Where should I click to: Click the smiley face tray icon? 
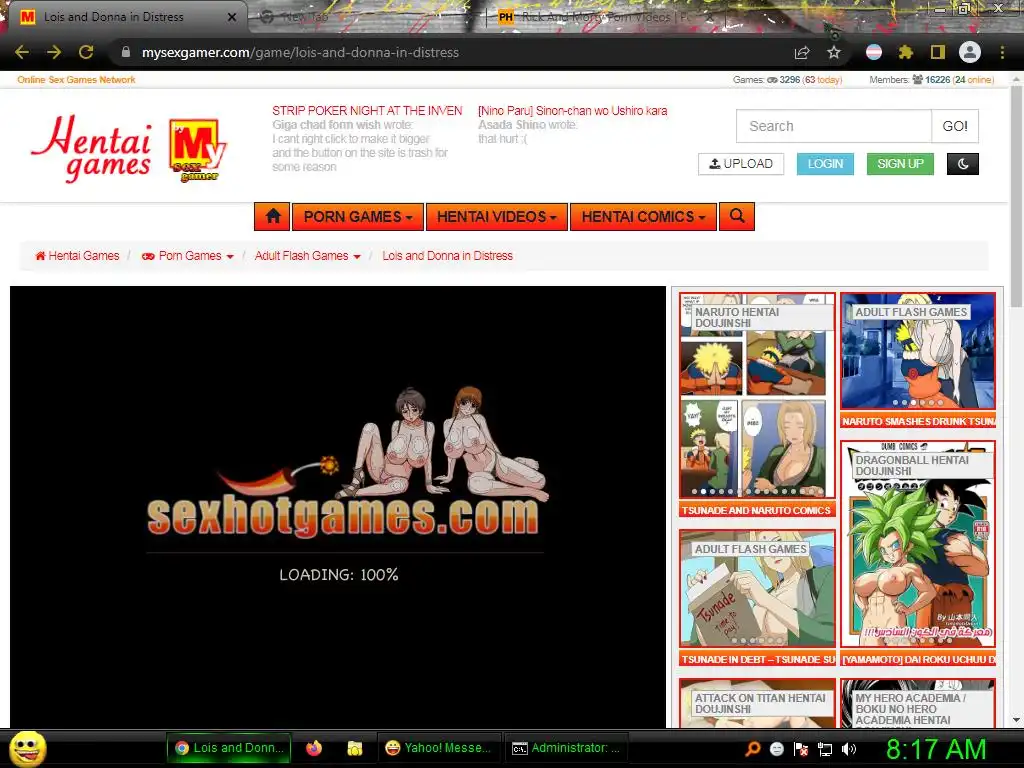tap(776, 749)
